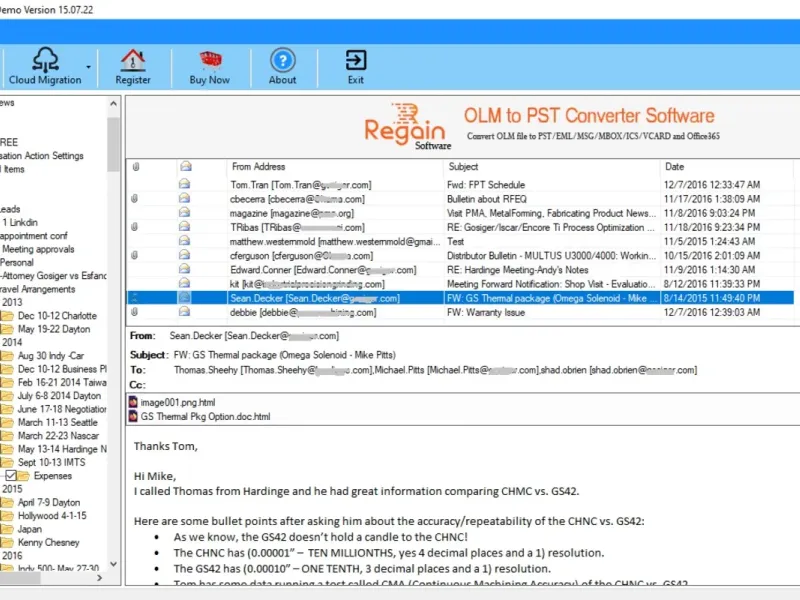
Task: Click the folder tree vertical scrollbar thumb
Action: tap(113, 144)
